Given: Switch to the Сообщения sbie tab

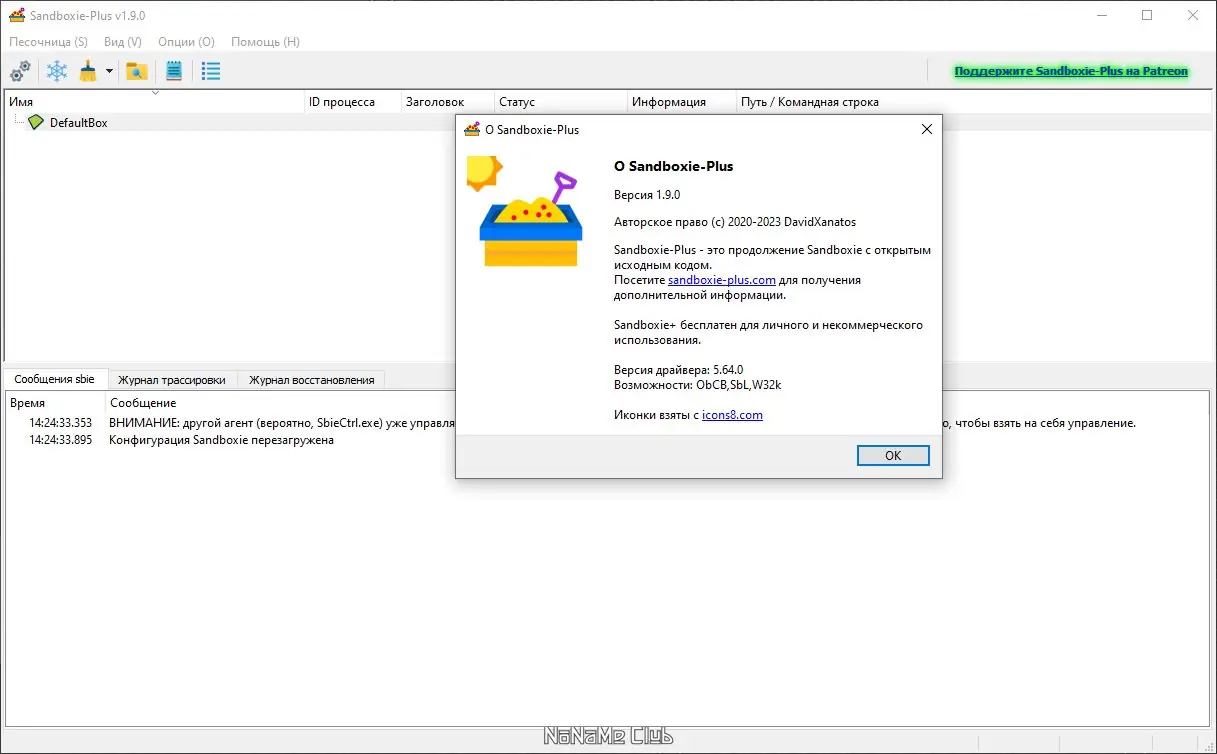Looking at the screenshot, I should (55, 379).
